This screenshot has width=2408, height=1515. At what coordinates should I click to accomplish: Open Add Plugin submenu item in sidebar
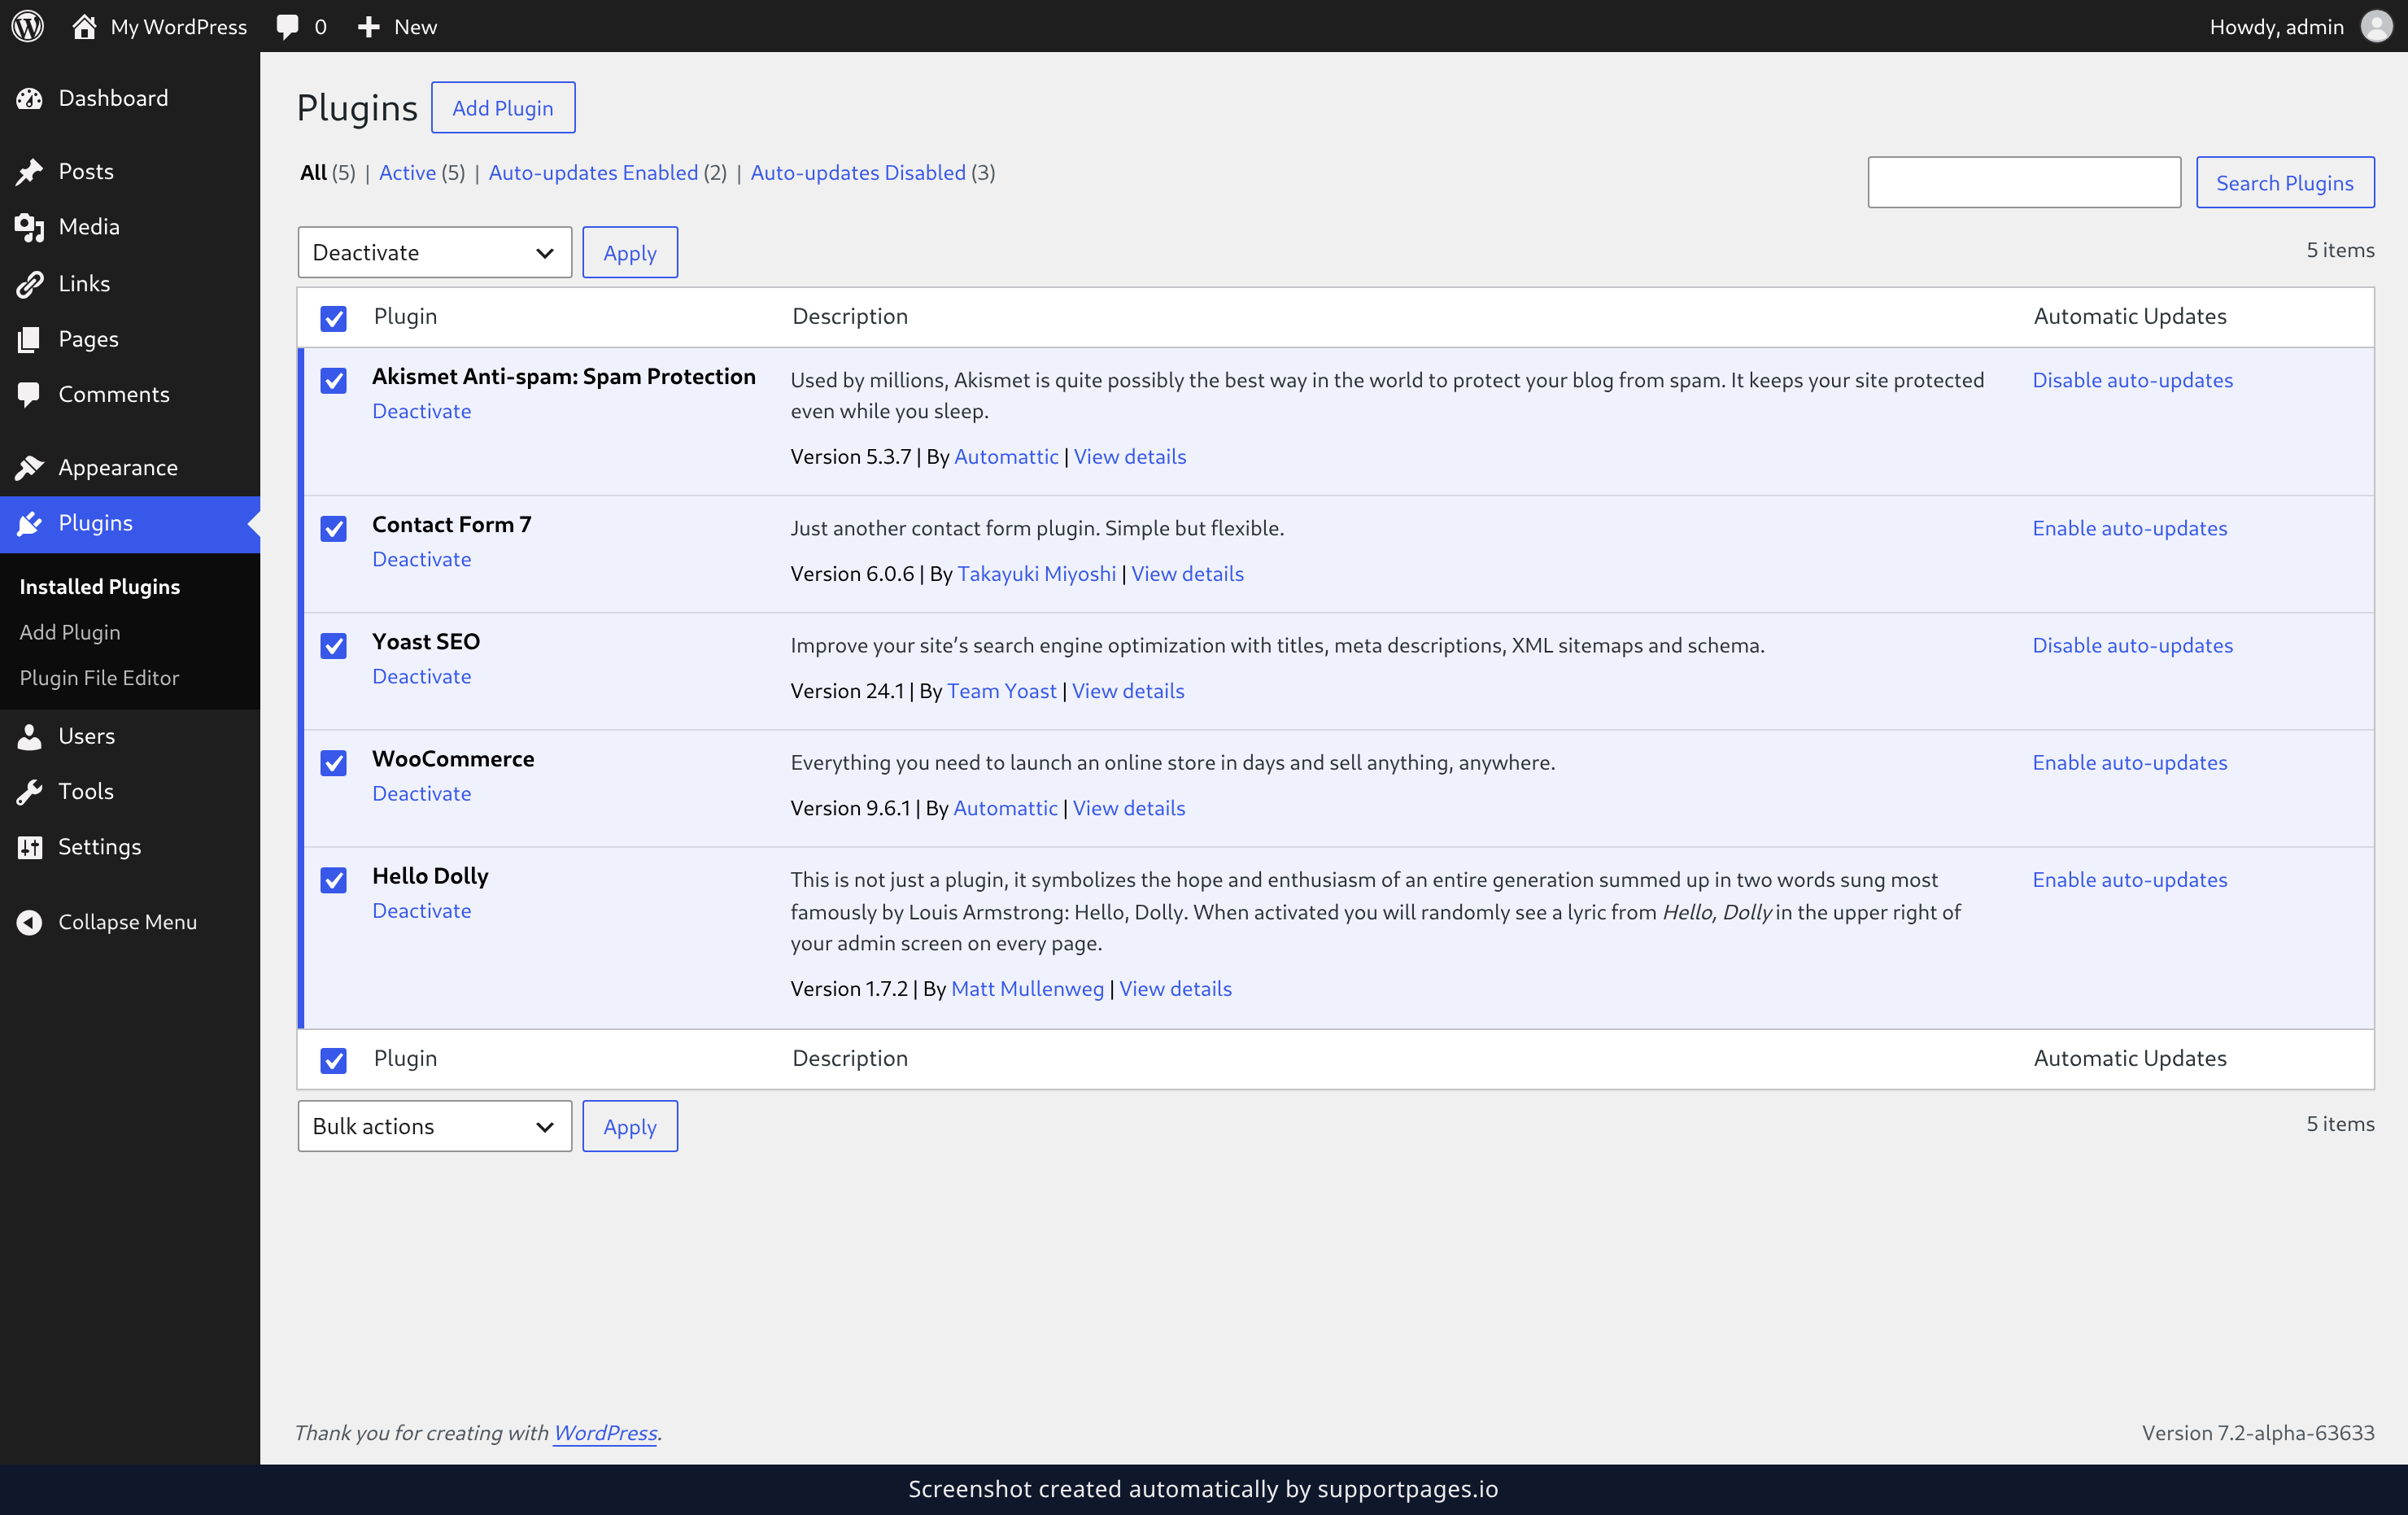click(70, 632)
